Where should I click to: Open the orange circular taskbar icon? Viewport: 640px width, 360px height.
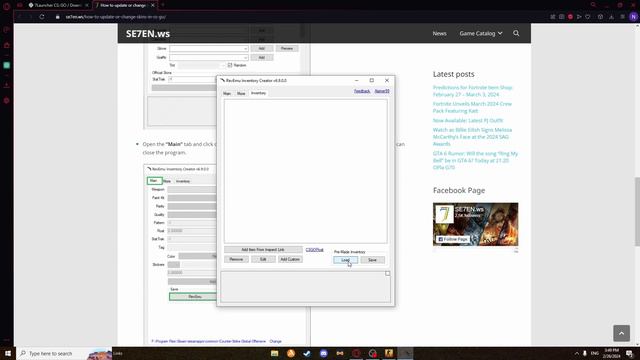tap(291, 353)
